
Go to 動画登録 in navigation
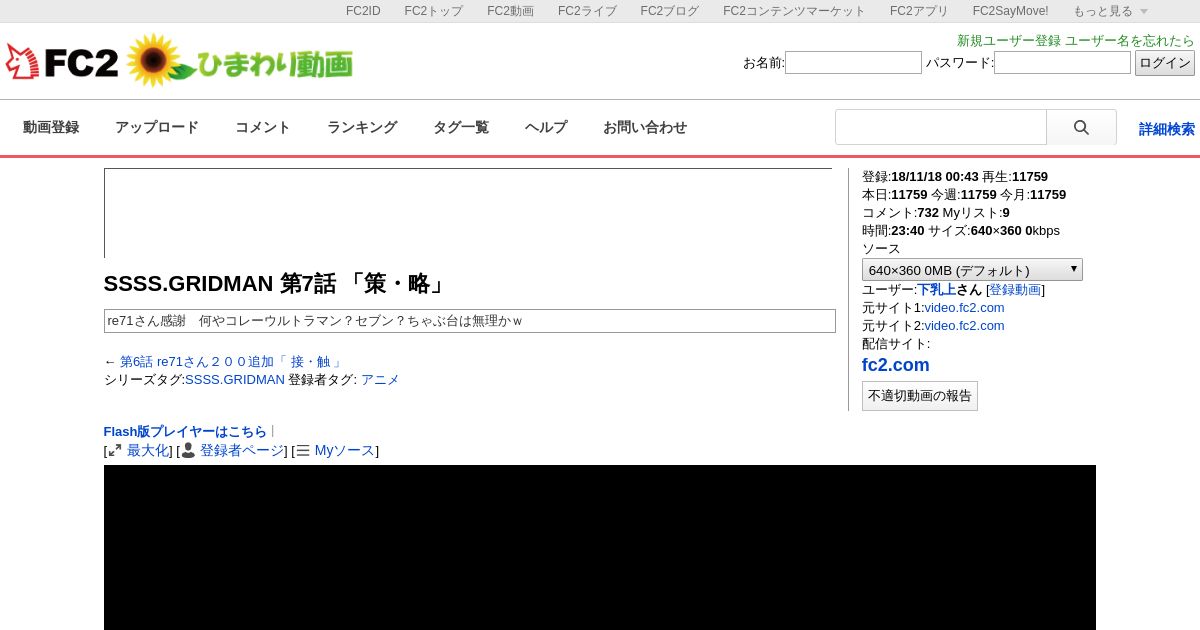tap(51, 127)
